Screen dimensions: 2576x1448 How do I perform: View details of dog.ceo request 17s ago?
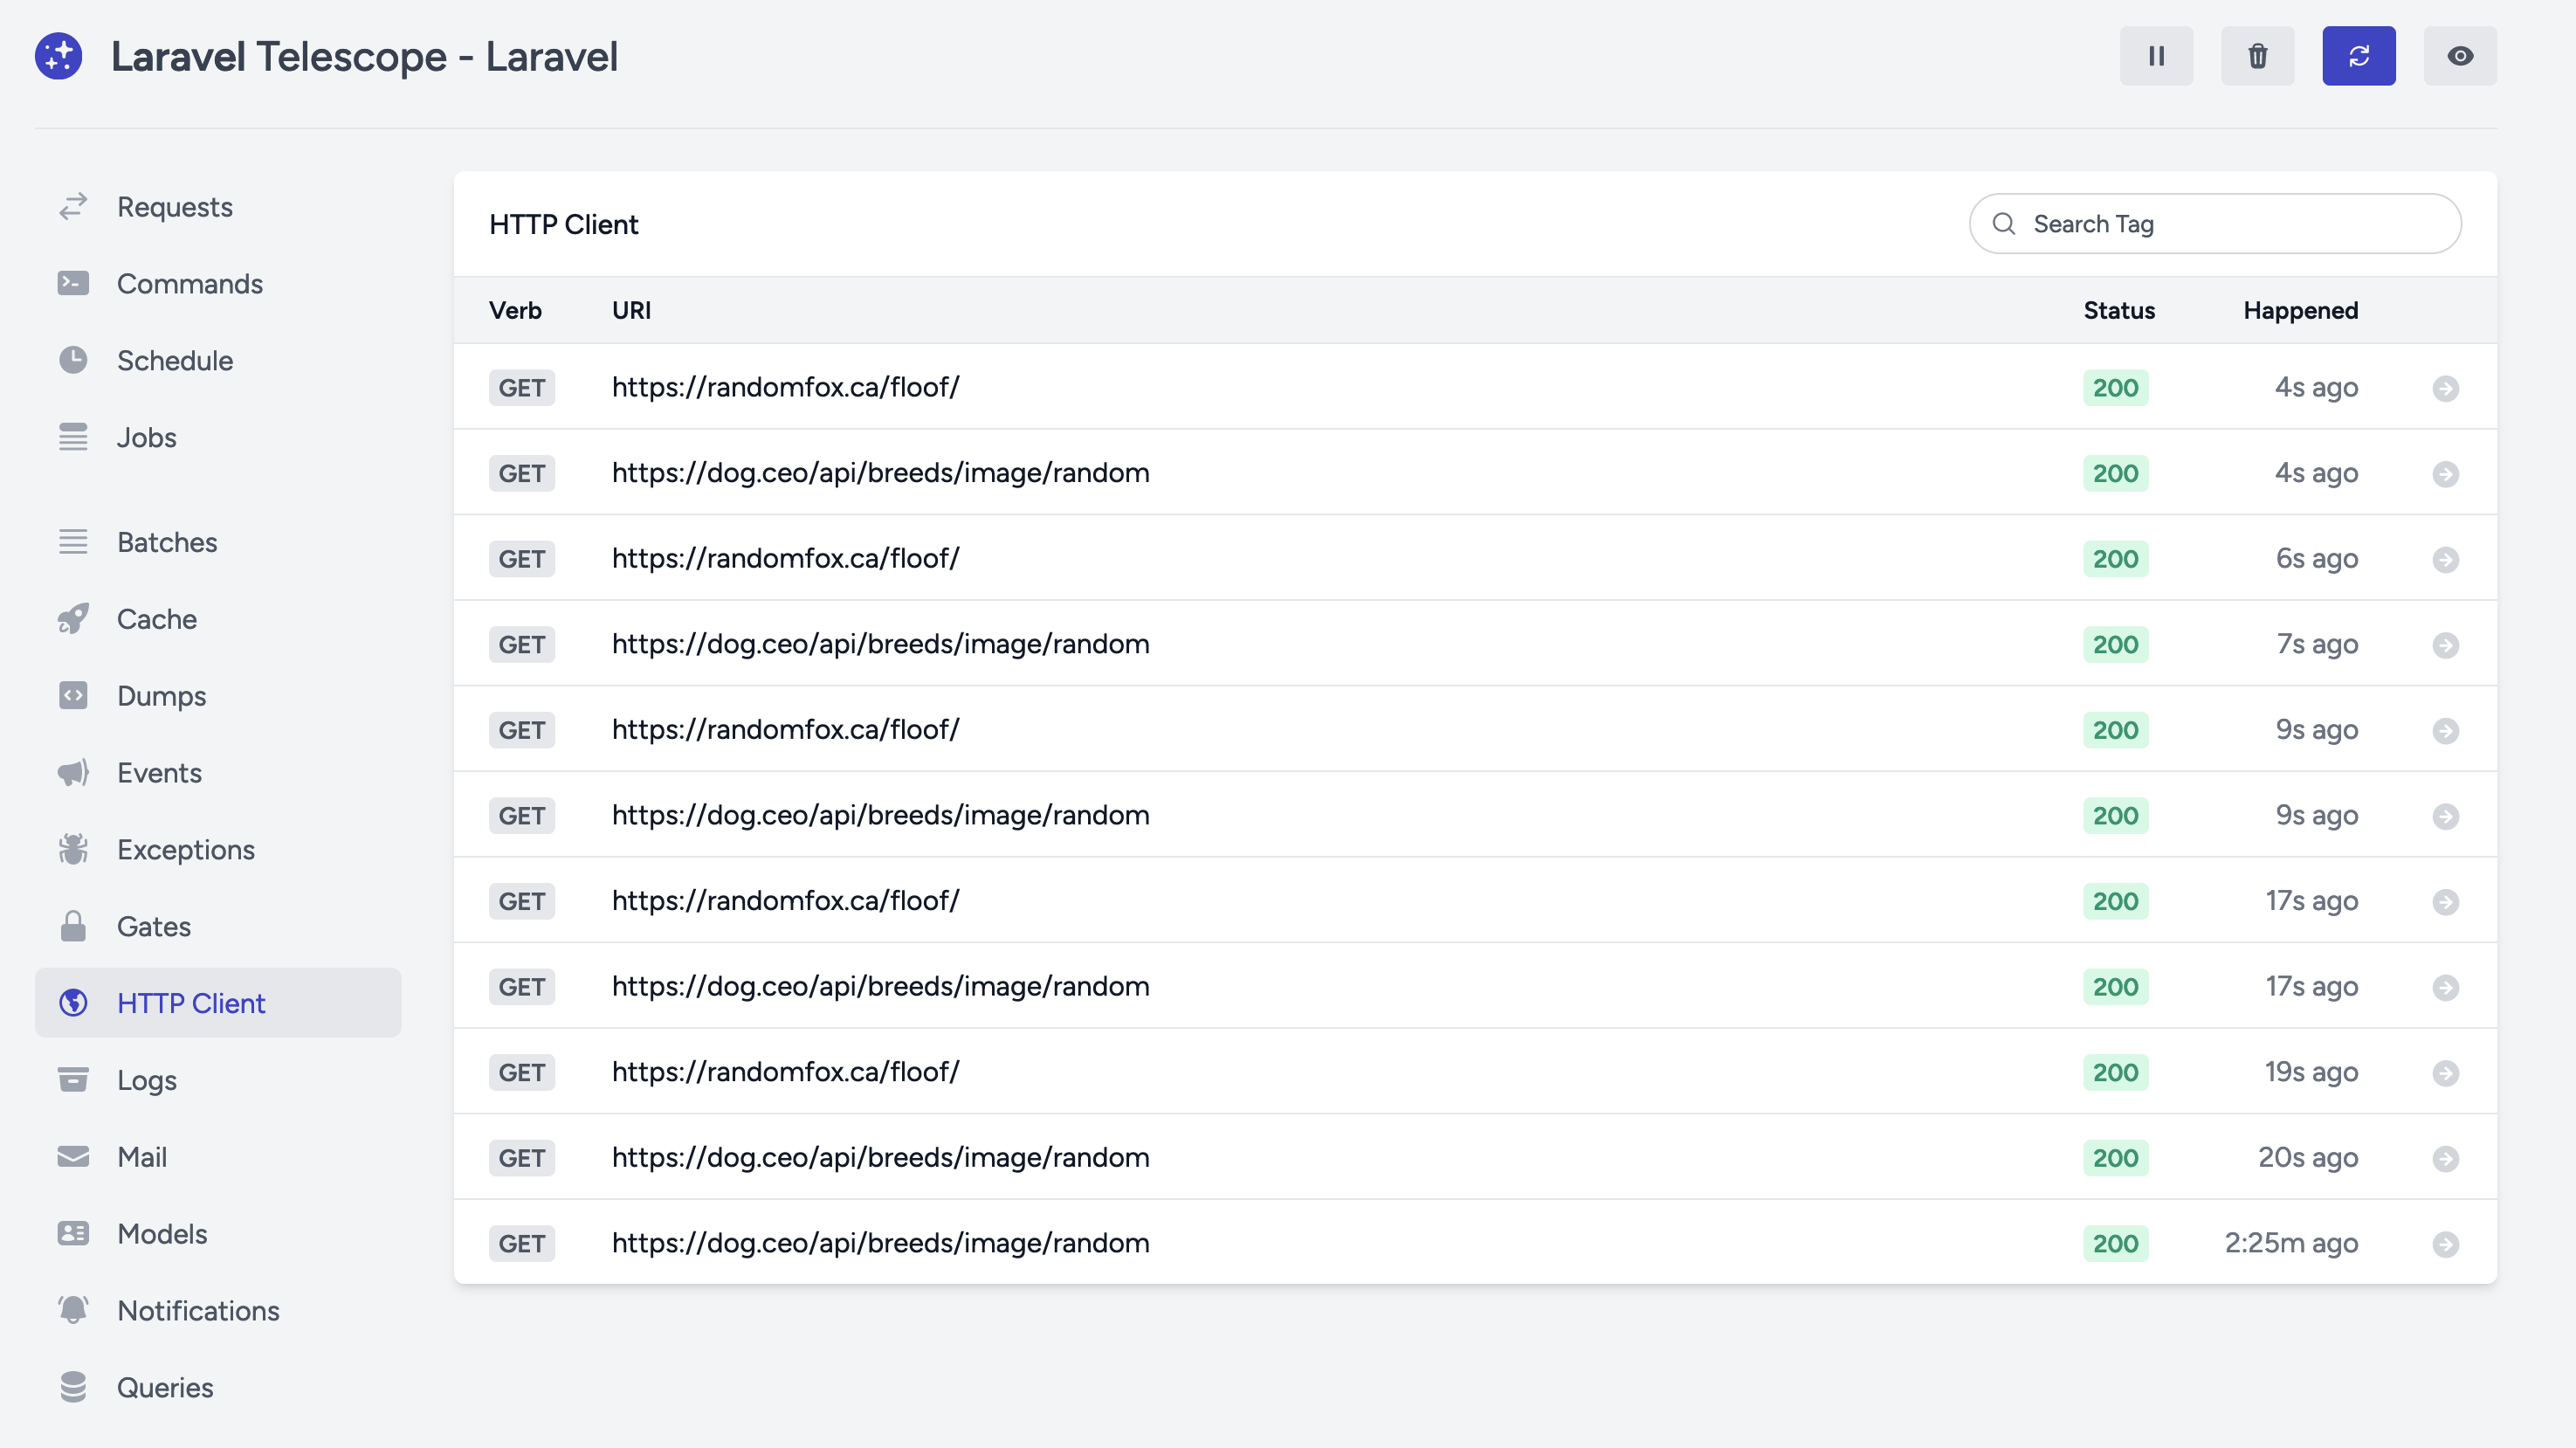tap(2446, 987)
